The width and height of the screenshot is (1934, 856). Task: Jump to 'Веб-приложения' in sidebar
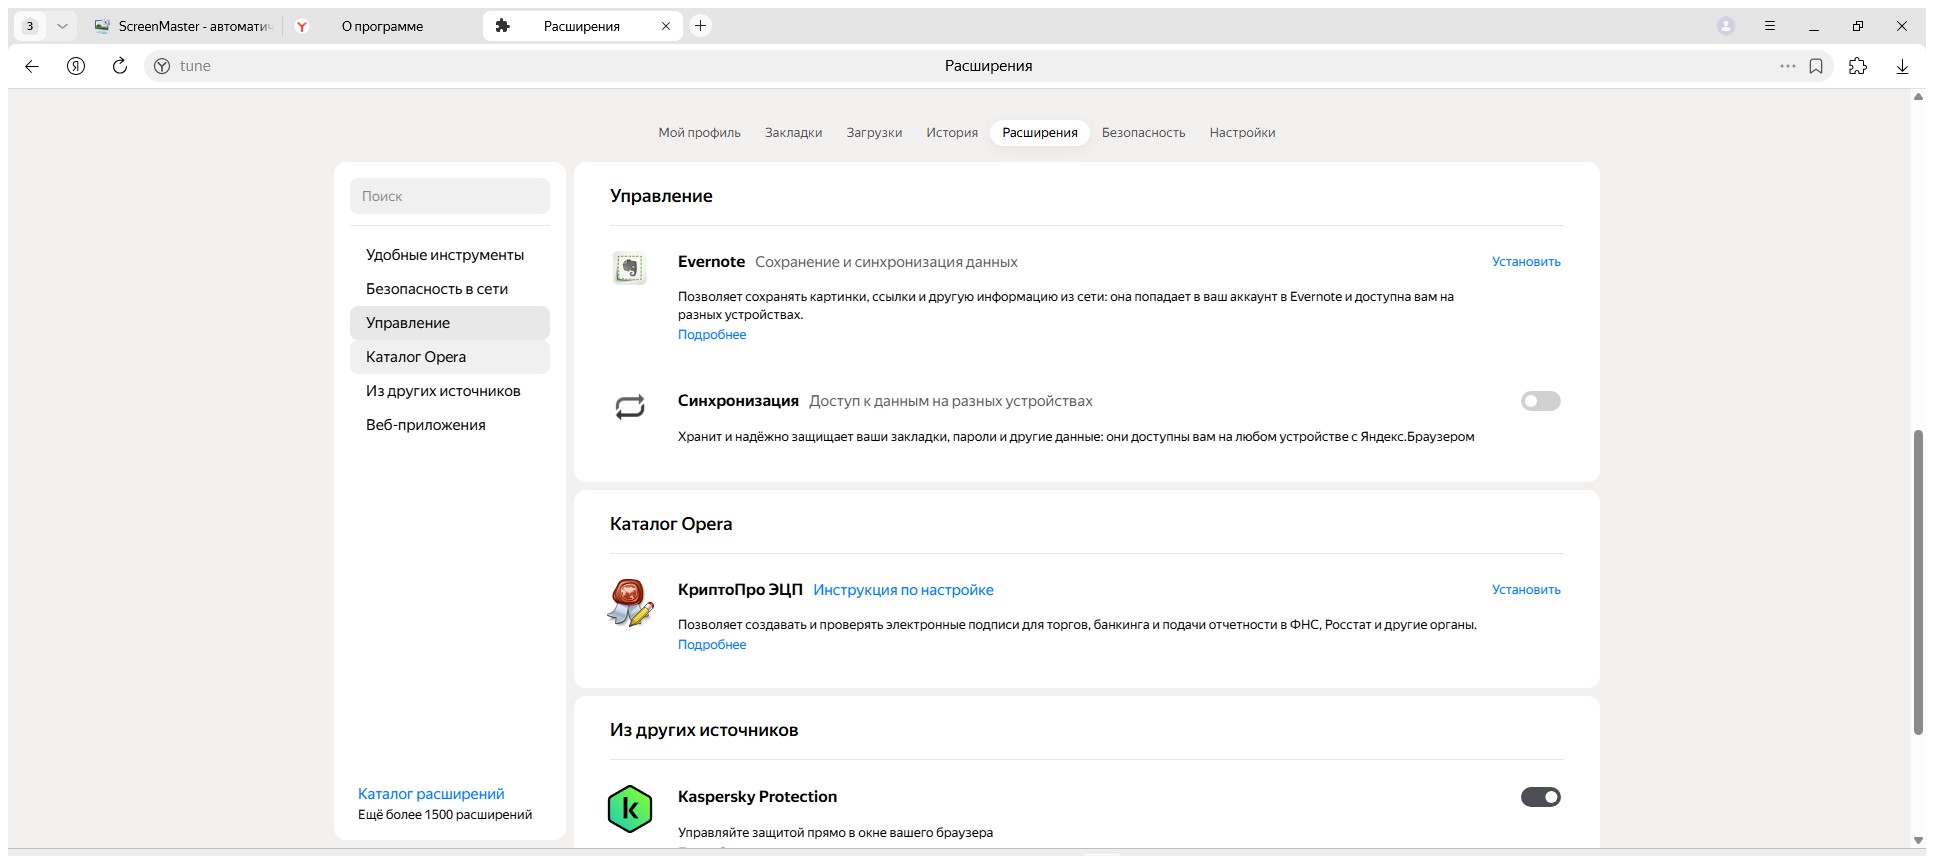[450, 425]
